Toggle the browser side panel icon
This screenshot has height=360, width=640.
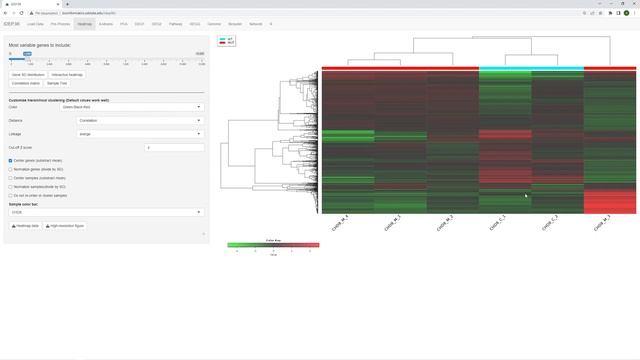click(x=618, y=13)
